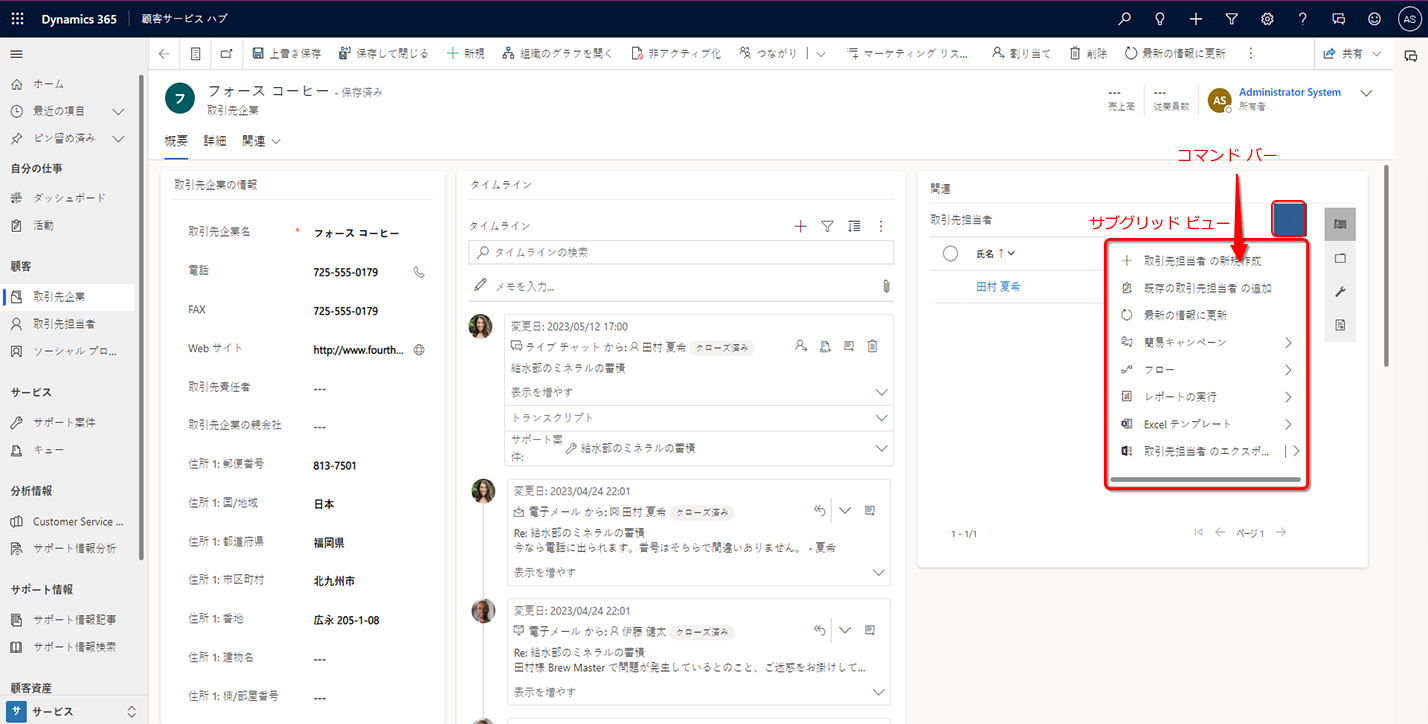Open the lightbulb assistant icon
This screenshot has height=724, width=1428.
pyautogui.click(x=1160, y=19)
